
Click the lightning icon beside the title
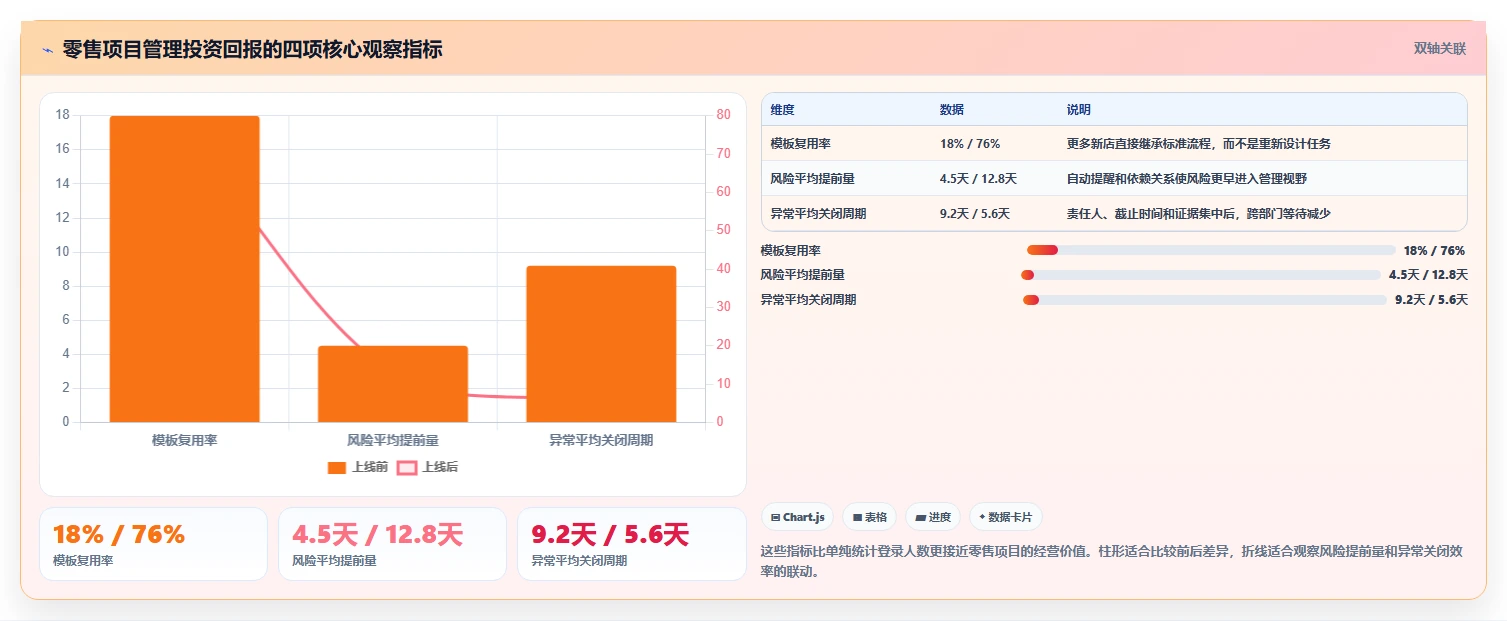[x=47, y=50]
